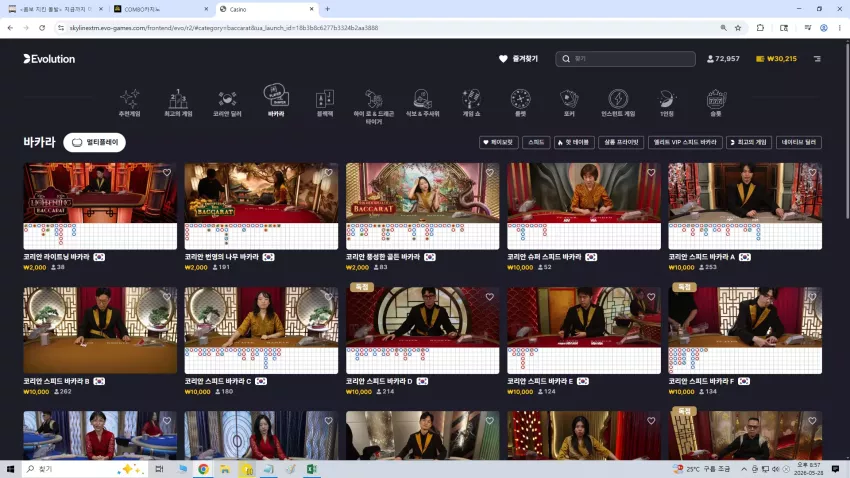Open the Windows Start menu

point(10,469)
